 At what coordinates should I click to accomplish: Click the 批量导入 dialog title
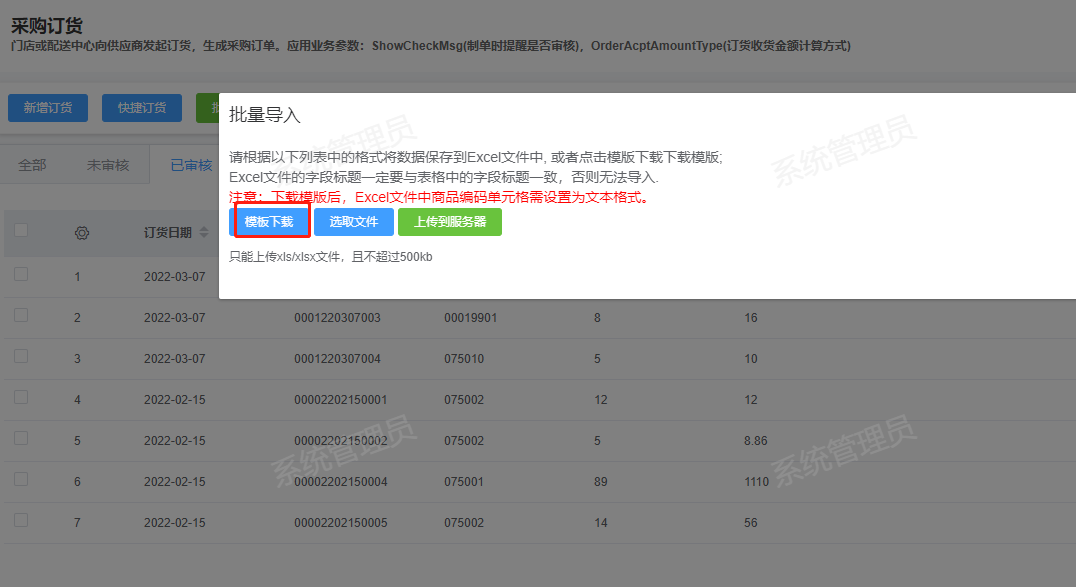click(x=265, y=115)
